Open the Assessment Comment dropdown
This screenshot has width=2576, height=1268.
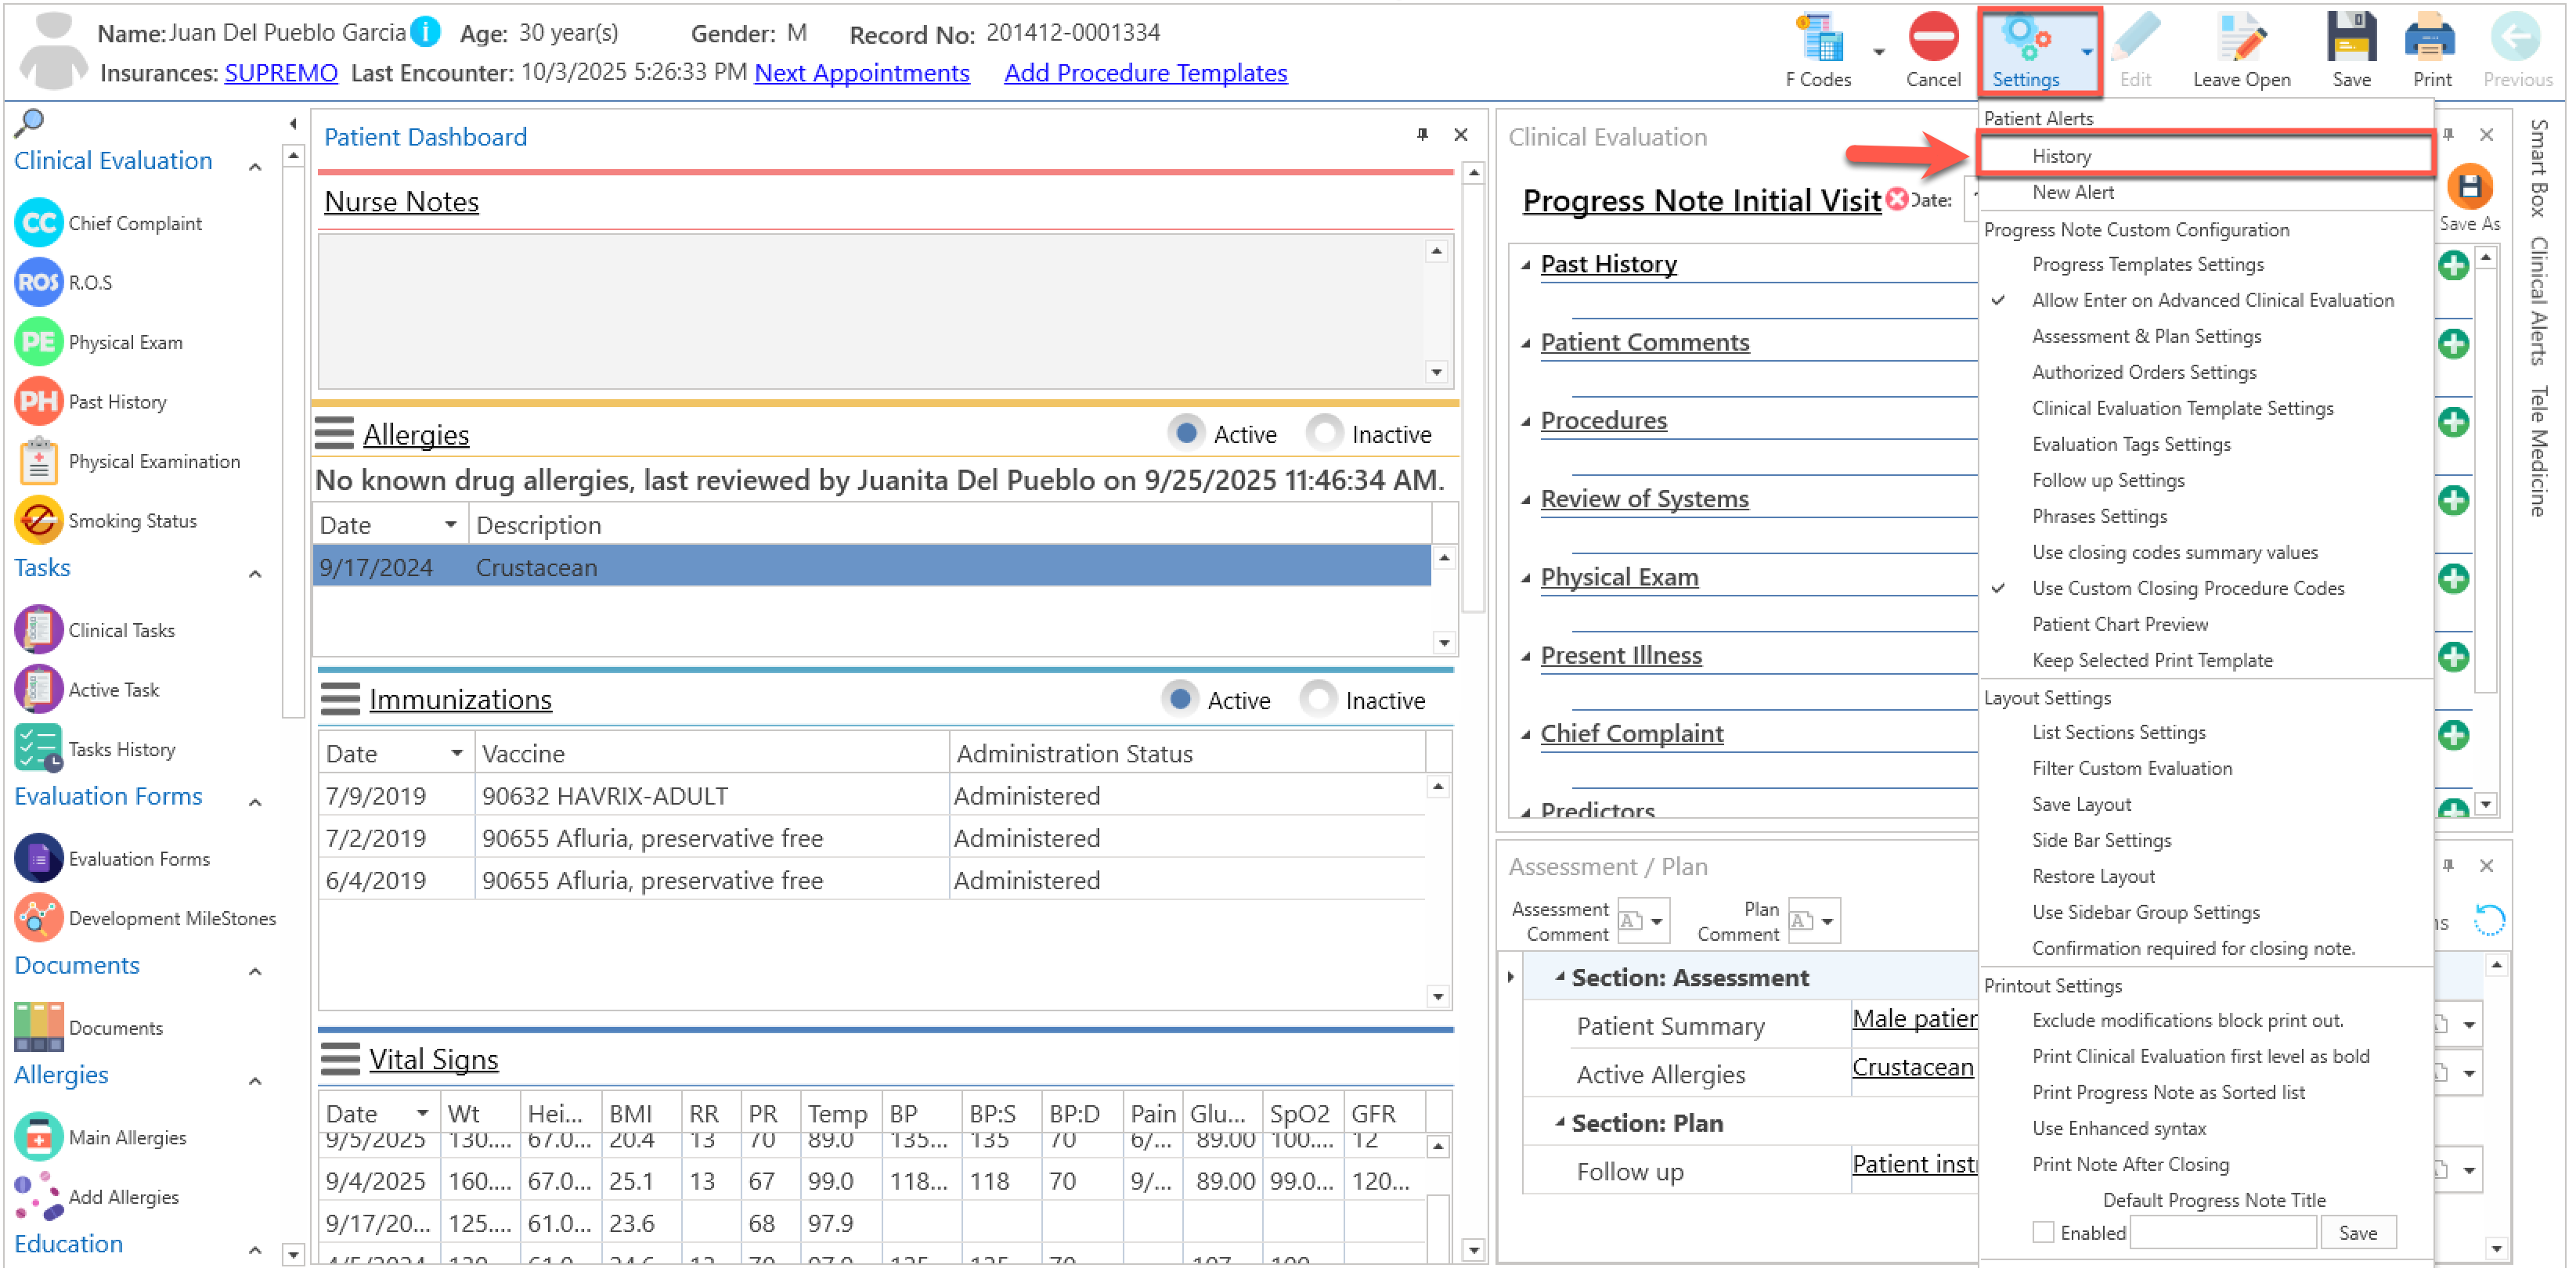click(x=1656, y=921)
